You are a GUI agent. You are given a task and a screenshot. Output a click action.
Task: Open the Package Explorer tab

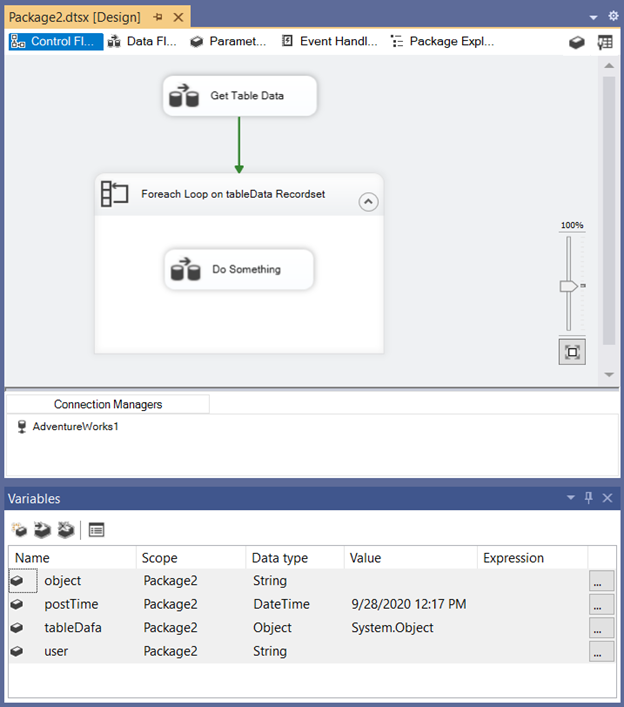pyautogui.click(x=442, y=41)
